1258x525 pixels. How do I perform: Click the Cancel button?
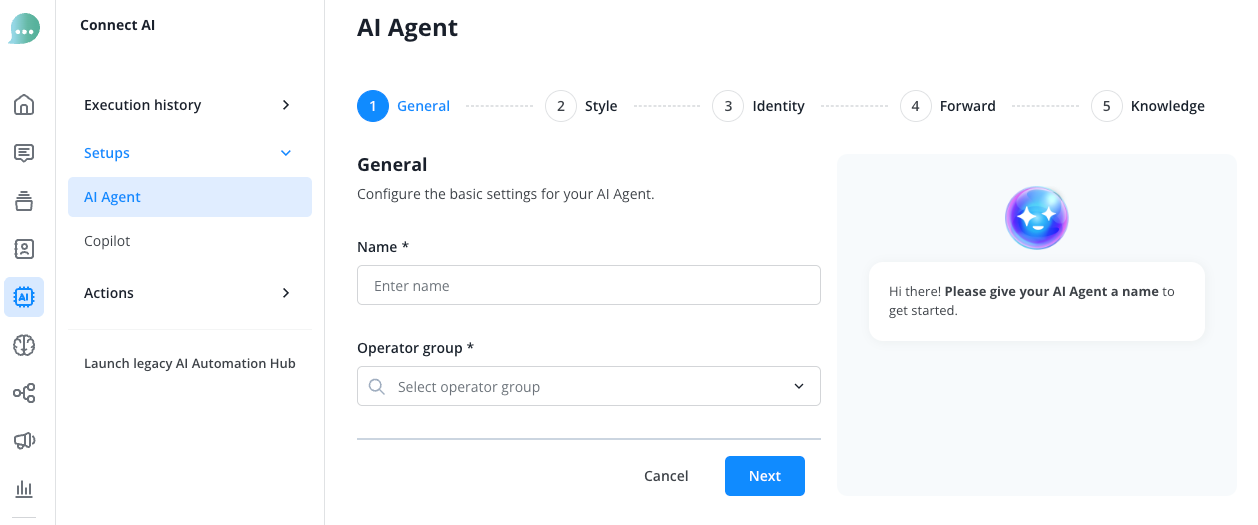666,476
